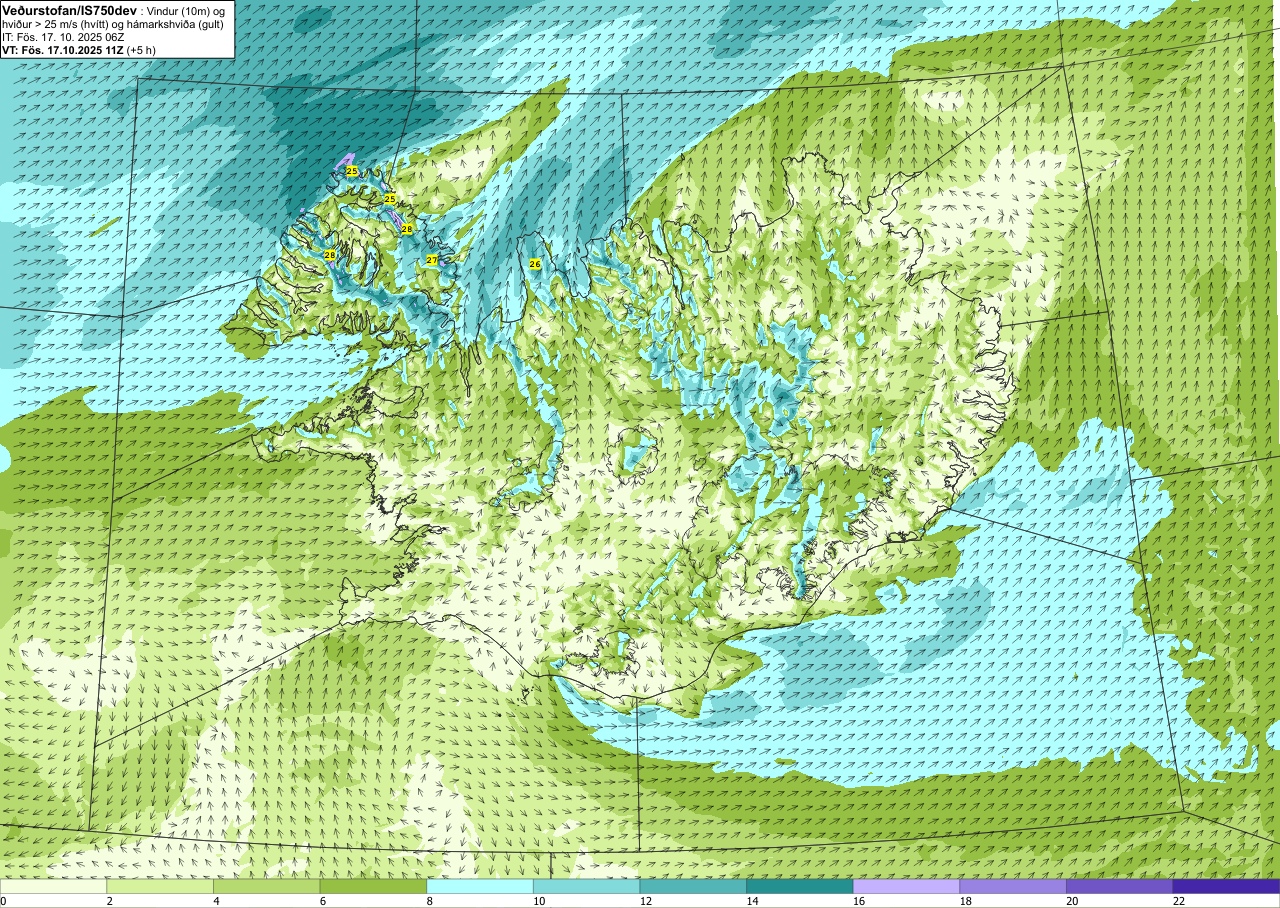Click the yellow gust label 27

tap(432, 260)
